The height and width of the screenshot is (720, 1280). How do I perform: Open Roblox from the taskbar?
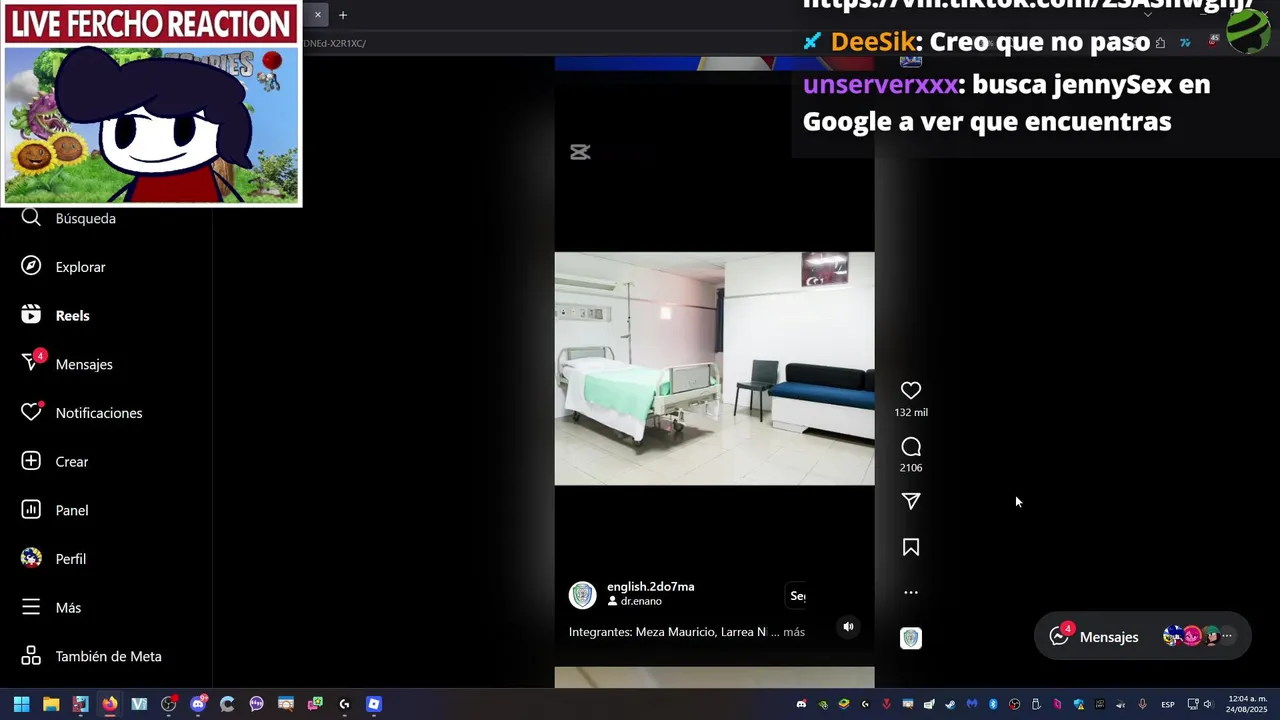coord(374,704)
